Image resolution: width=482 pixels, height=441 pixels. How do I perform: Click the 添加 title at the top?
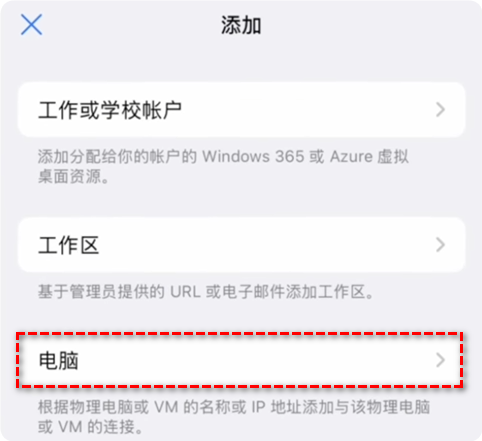pos(241,25)
